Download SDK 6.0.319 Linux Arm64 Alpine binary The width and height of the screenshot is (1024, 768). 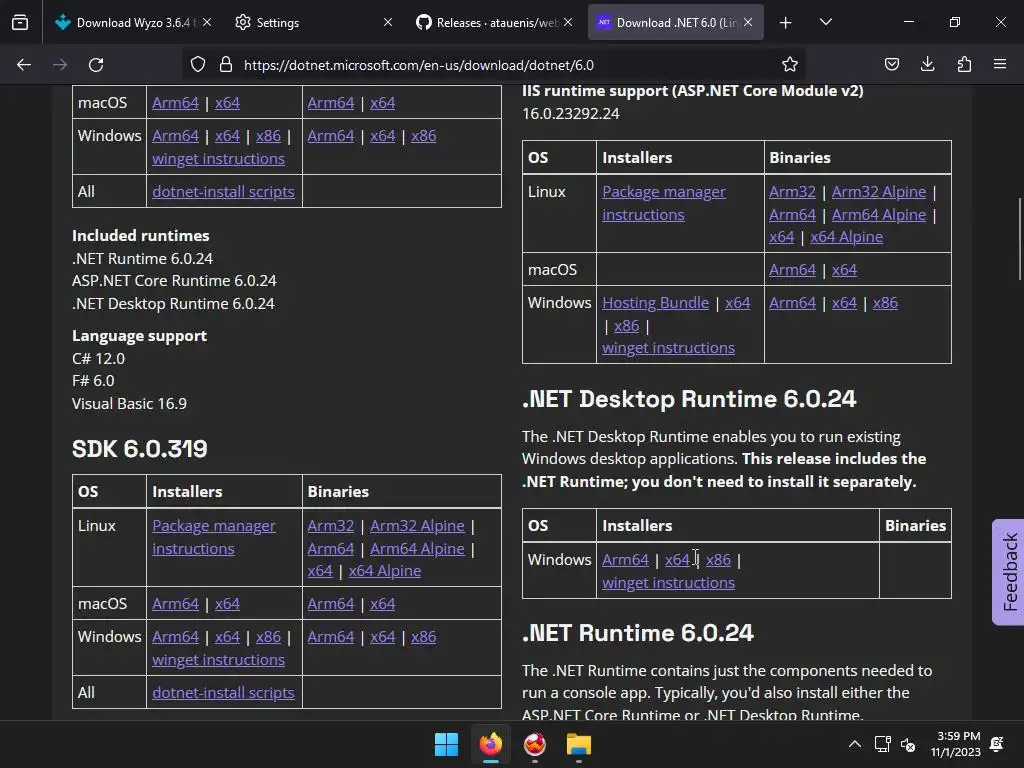(417, 549)
